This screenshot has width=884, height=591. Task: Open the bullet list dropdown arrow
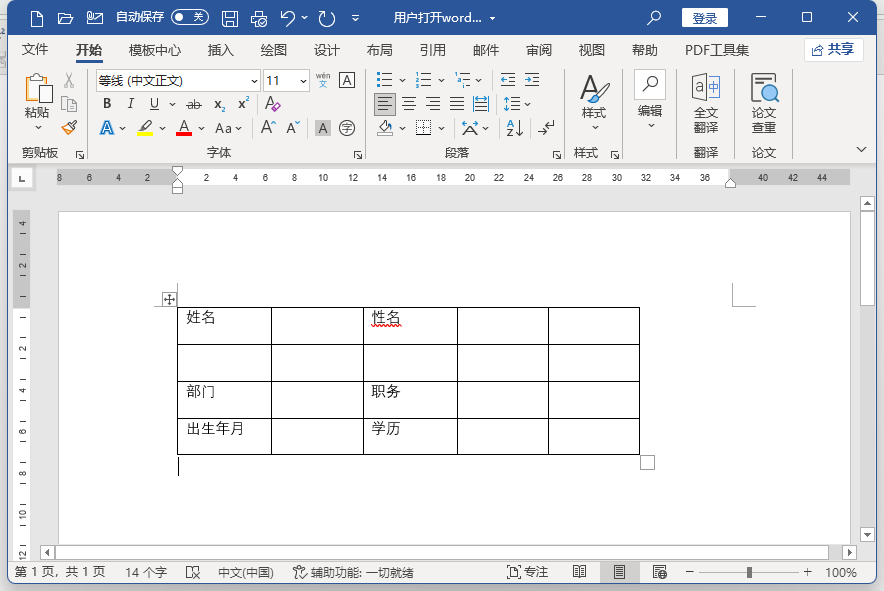(x=402, y=80)
